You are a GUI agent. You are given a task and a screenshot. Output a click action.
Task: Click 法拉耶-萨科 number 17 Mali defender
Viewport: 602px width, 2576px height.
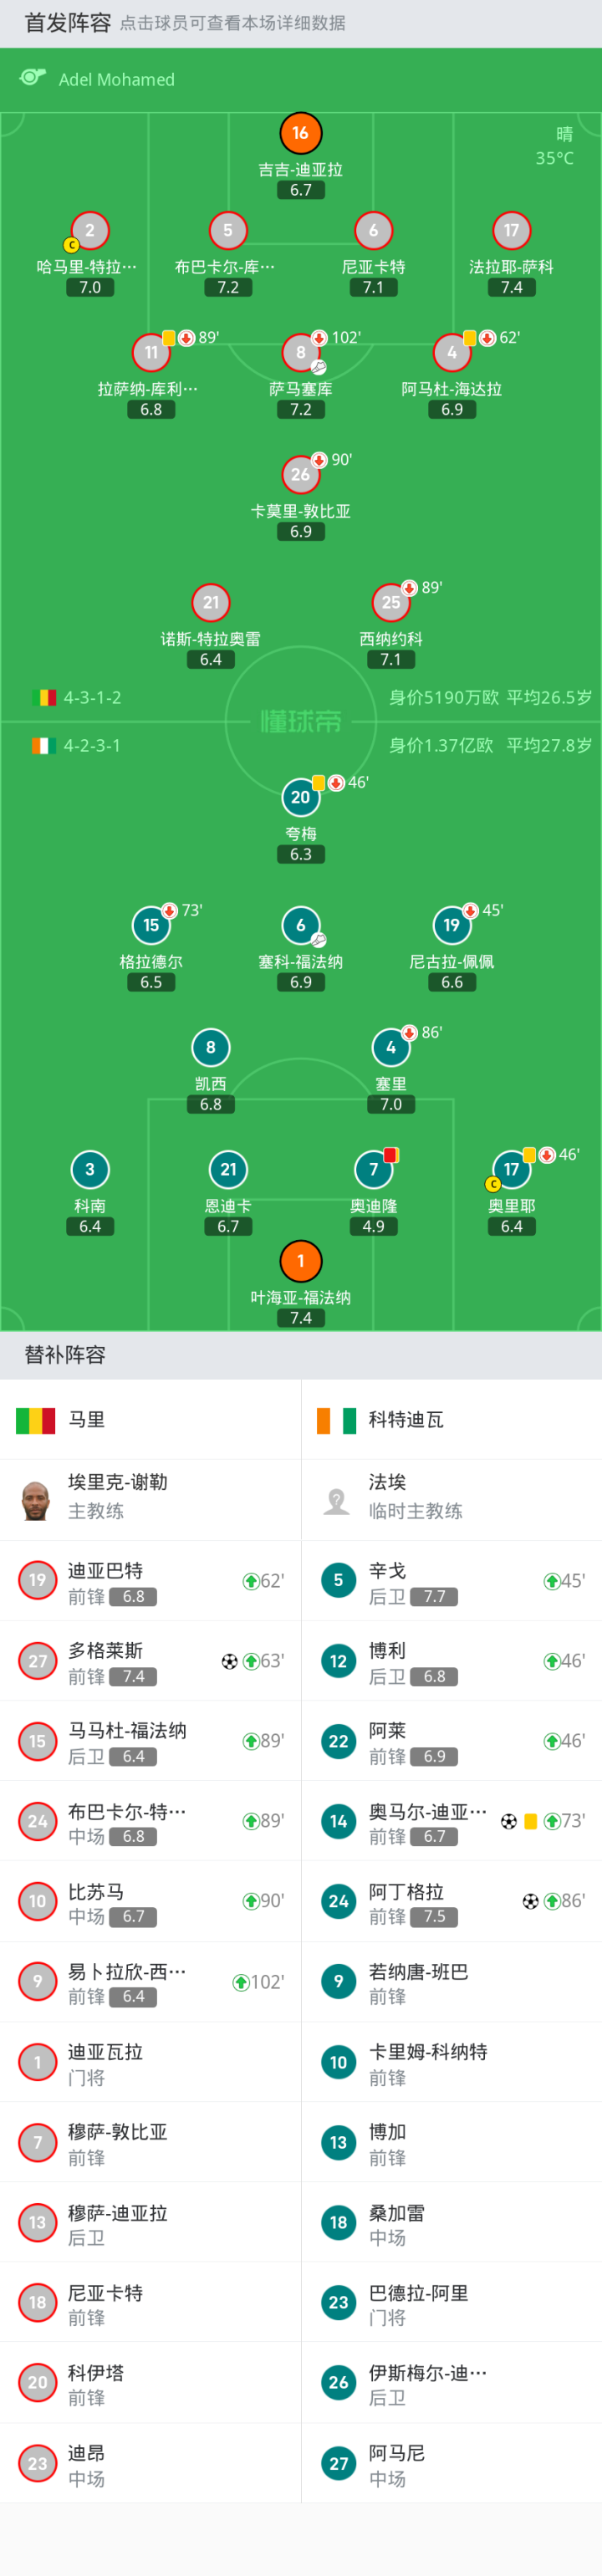coord(511,231)
